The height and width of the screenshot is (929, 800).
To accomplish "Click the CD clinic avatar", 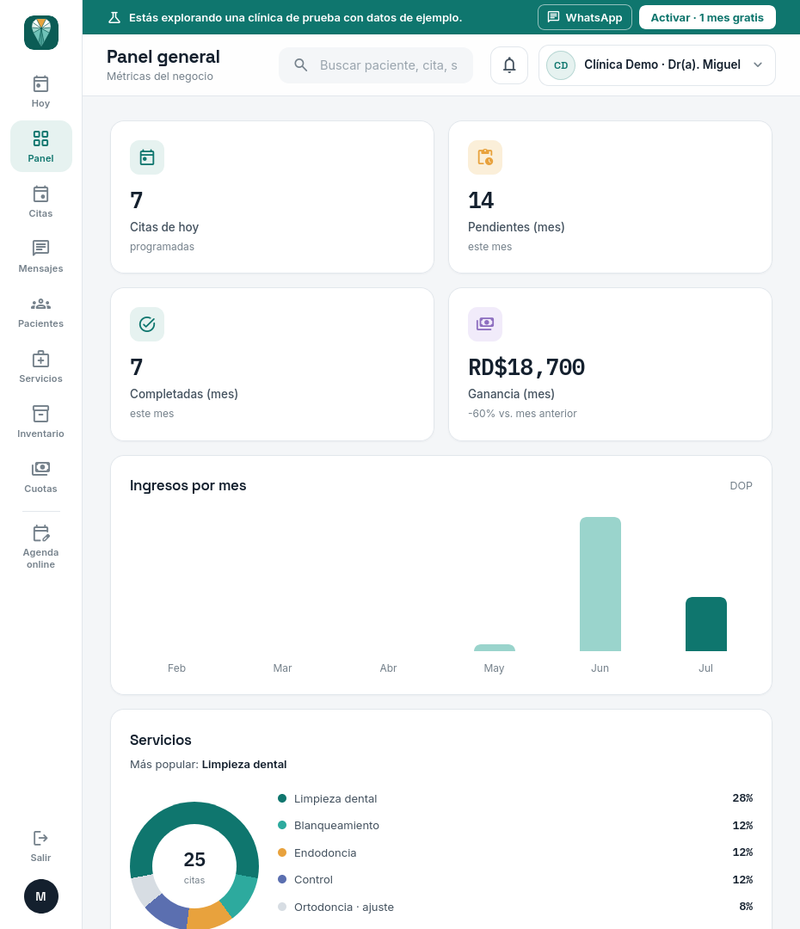I will pos(561,65).
